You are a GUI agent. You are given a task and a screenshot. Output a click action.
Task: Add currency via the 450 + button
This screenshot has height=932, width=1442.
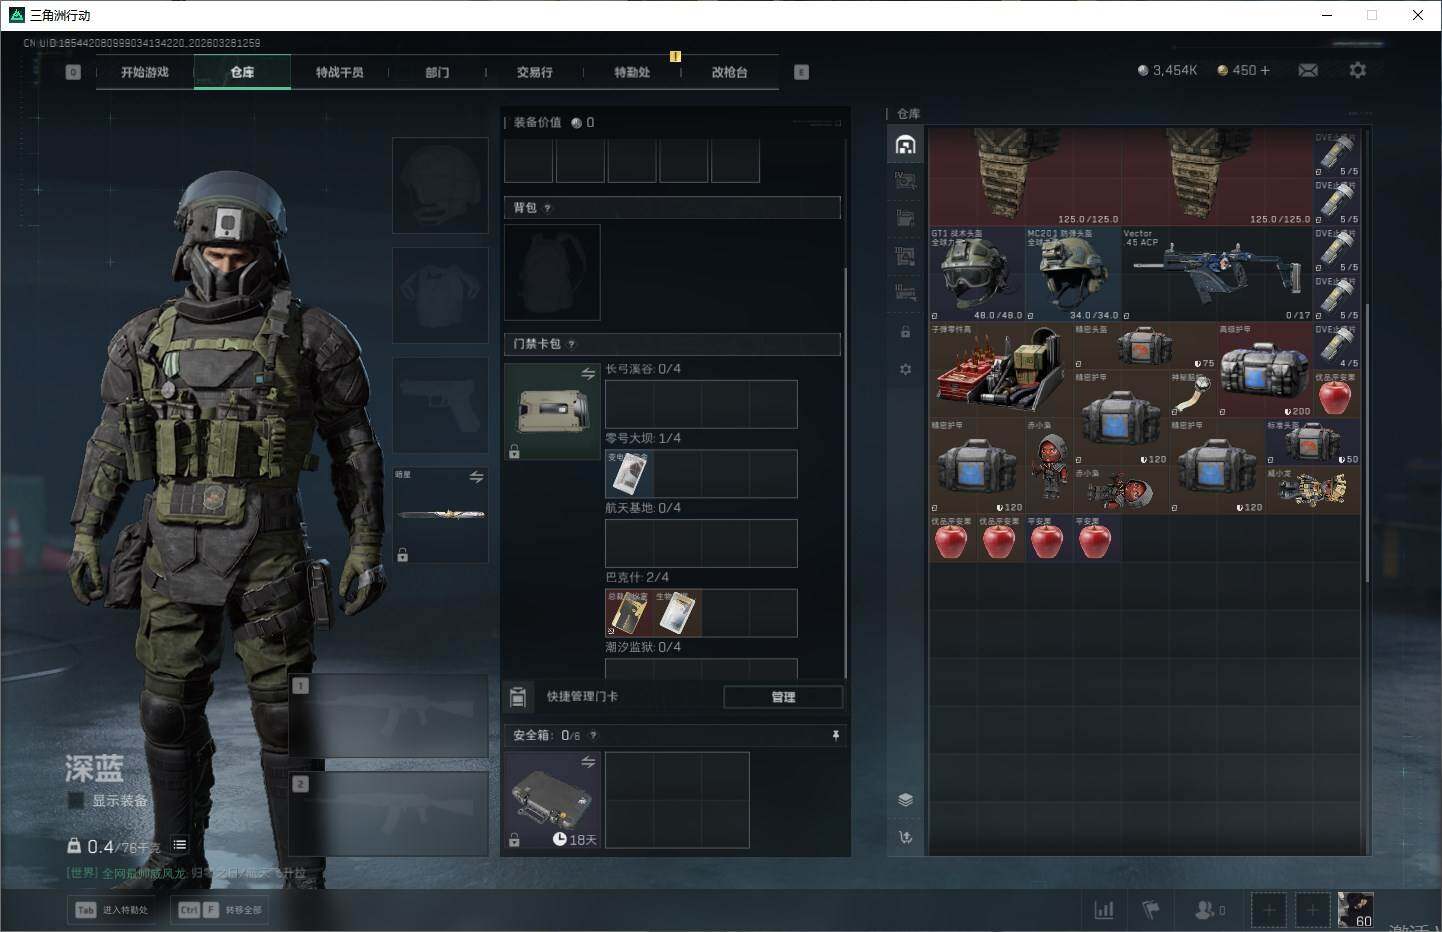pos(1243,70)
